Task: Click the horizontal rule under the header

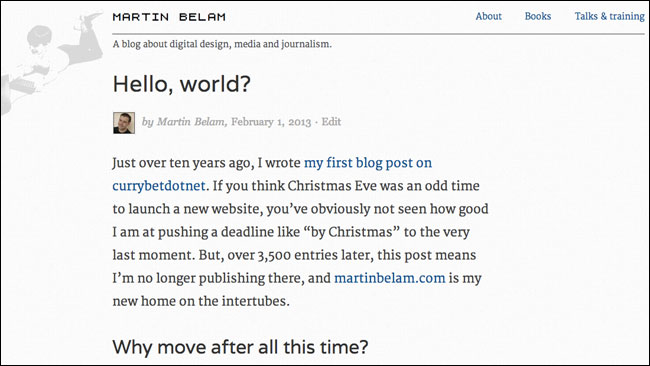Action: (378, 34)
